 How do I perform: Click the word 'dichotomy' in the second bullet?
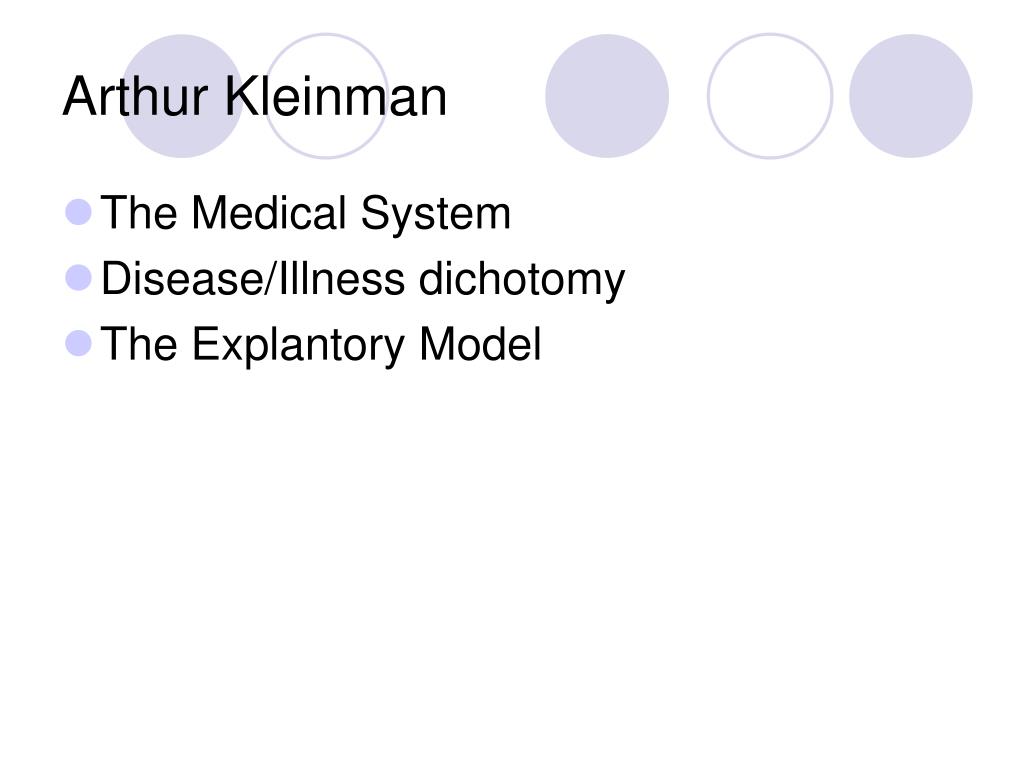(521, 279)
